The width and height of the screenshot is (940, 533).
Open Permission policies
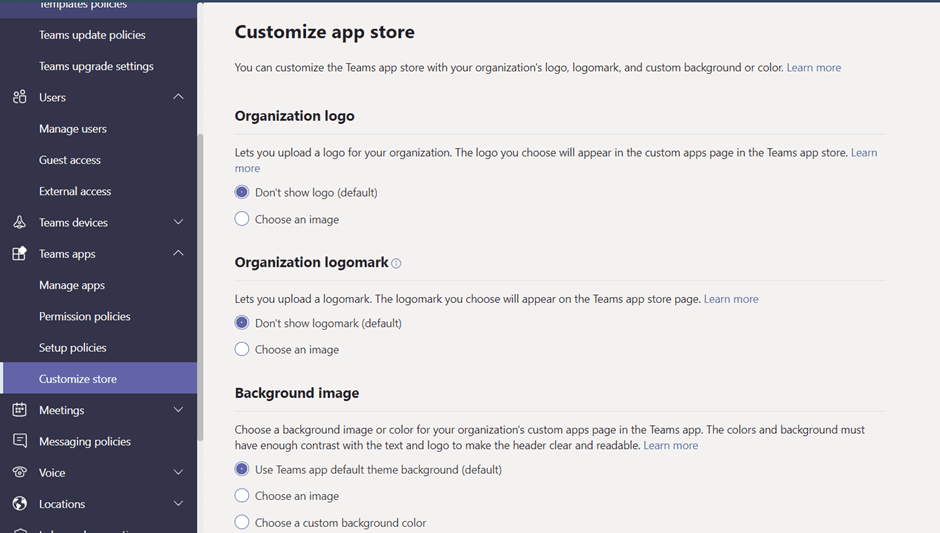[x=85, y=317]
